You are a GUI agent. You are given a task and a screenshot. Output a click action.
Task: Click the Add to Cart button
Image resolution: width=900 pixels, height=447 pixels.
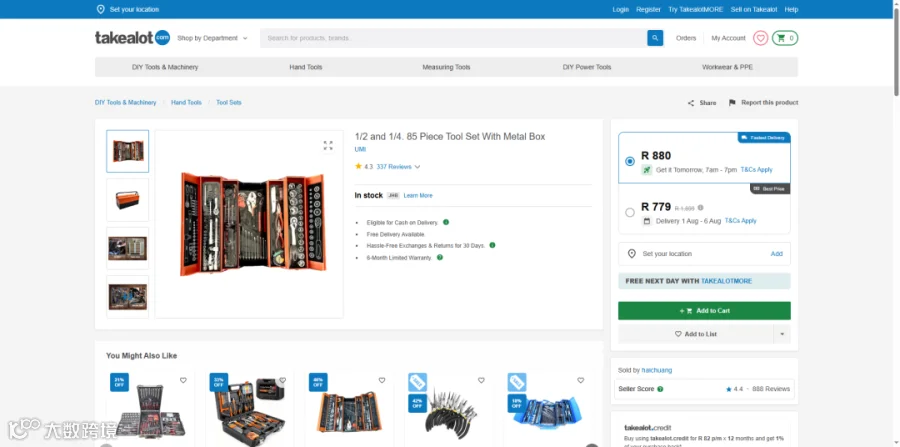704,310
